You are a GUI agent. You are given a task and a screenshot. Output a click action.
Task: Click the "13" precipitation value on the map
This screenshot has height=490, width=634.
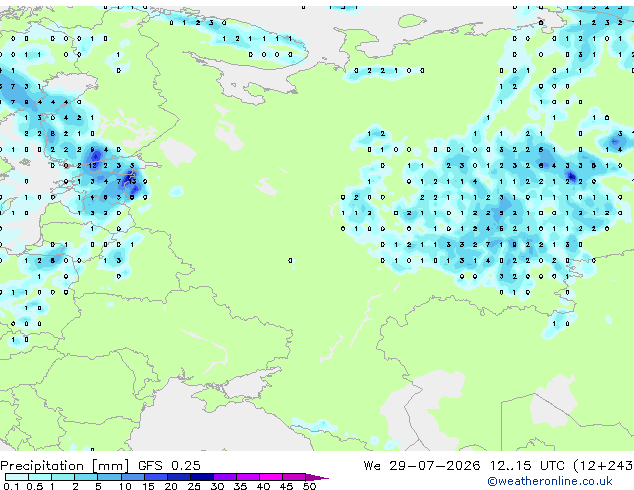tap(132, 182)
